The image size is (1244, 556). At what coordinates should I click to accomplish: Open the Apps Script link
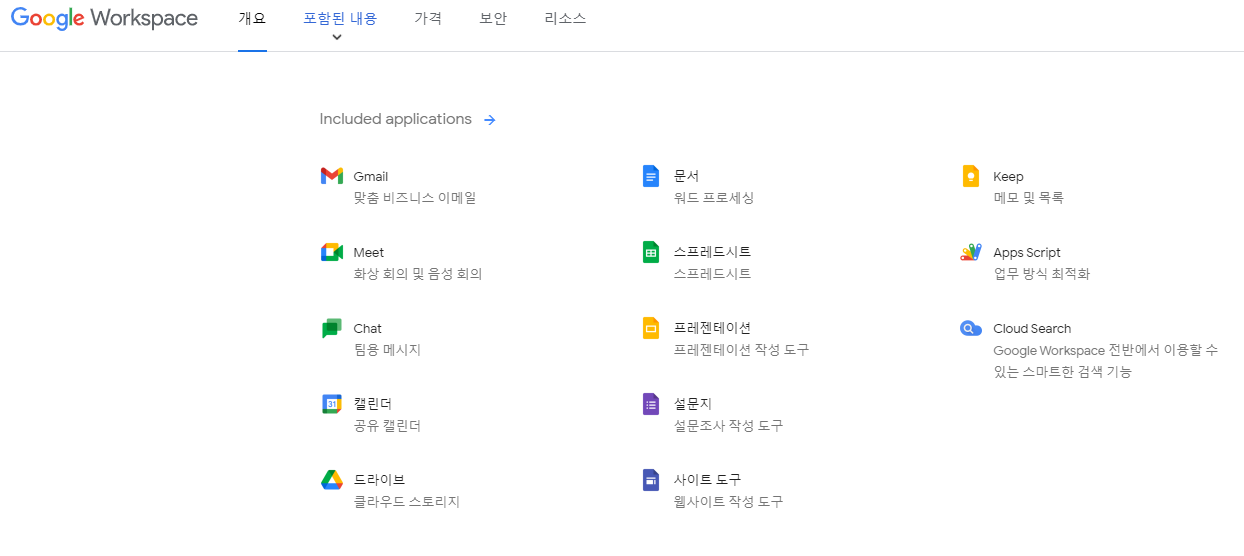coord(1027,252)
